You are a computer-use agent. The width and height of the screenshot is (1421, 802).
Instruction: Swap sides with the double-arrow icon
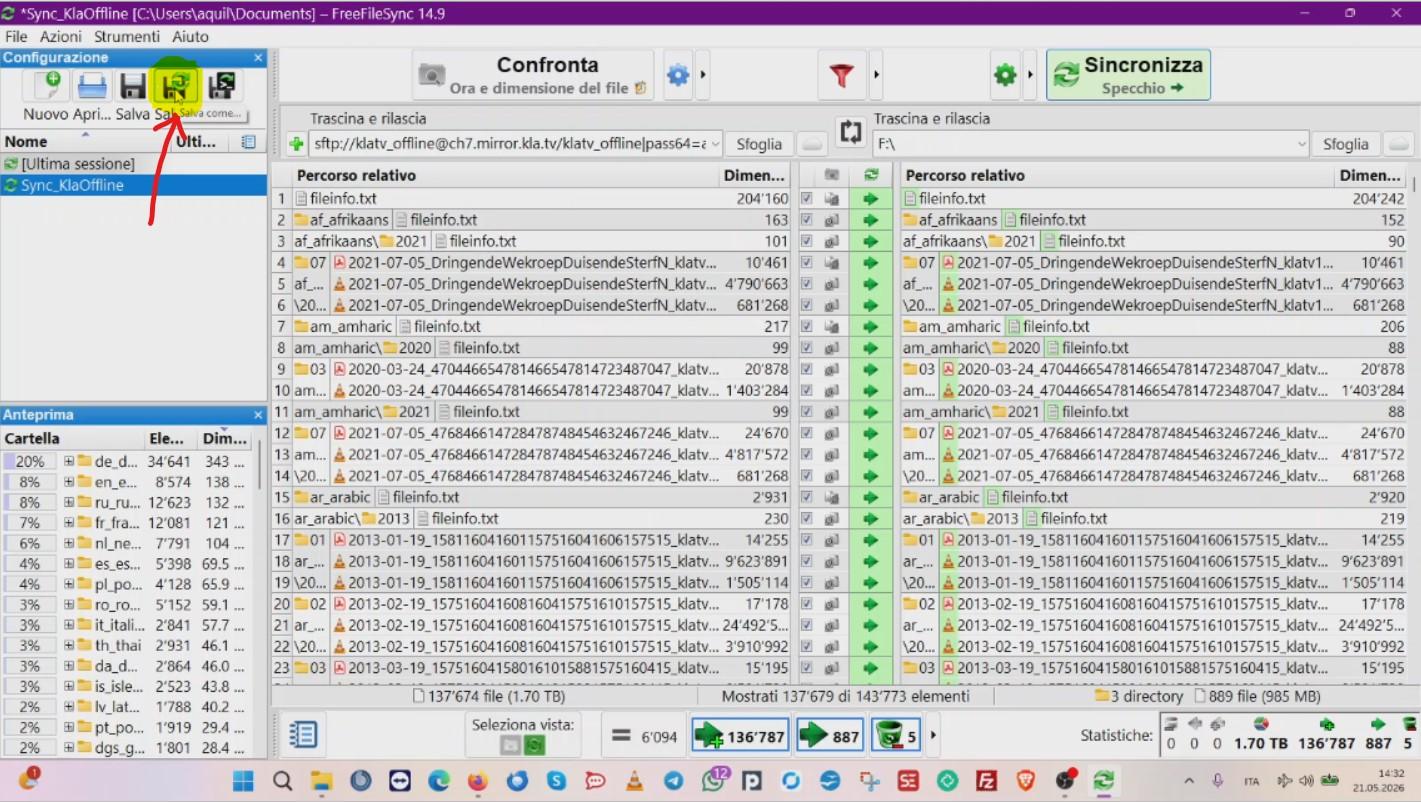(x=850, y=131)
